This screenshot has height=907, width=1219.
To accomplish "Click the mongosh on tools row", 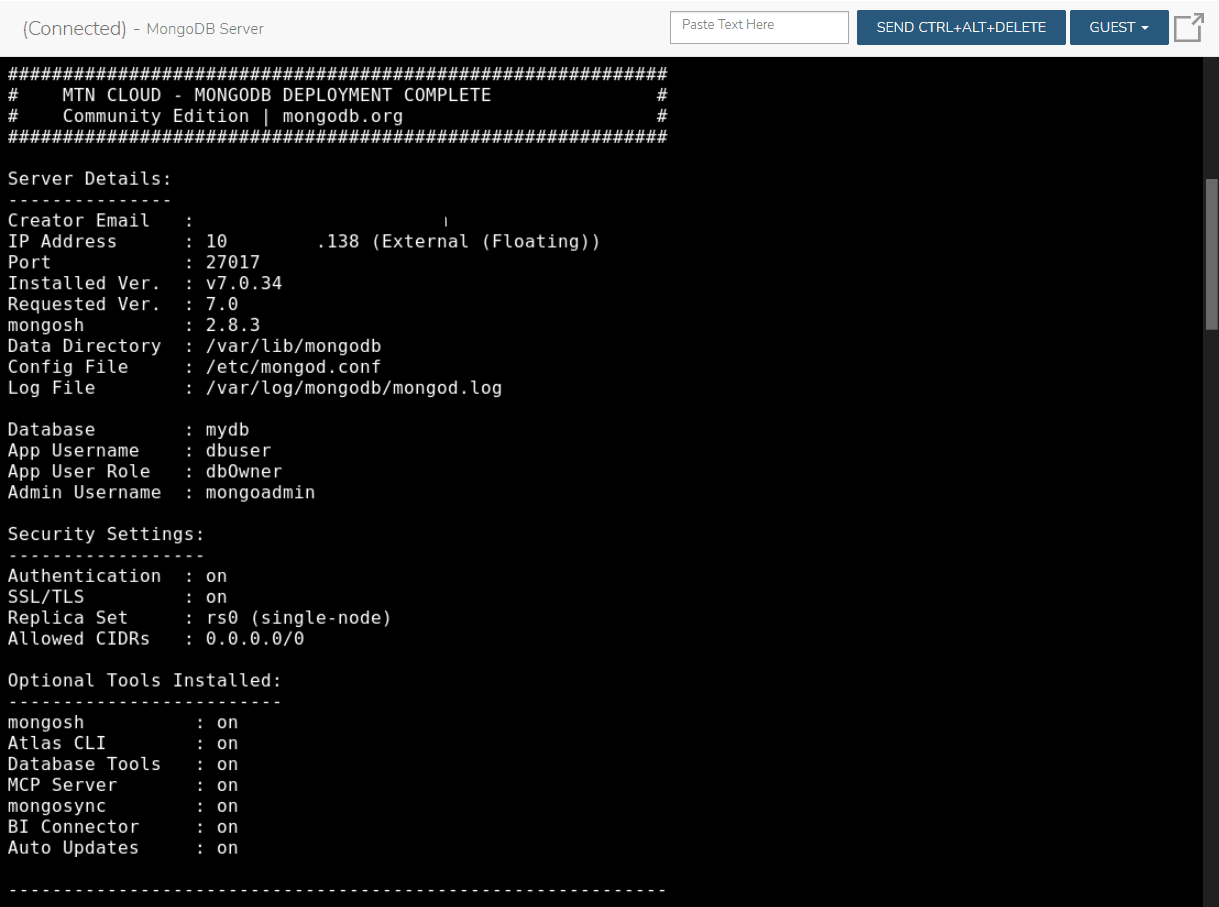I will coord(123,724).
